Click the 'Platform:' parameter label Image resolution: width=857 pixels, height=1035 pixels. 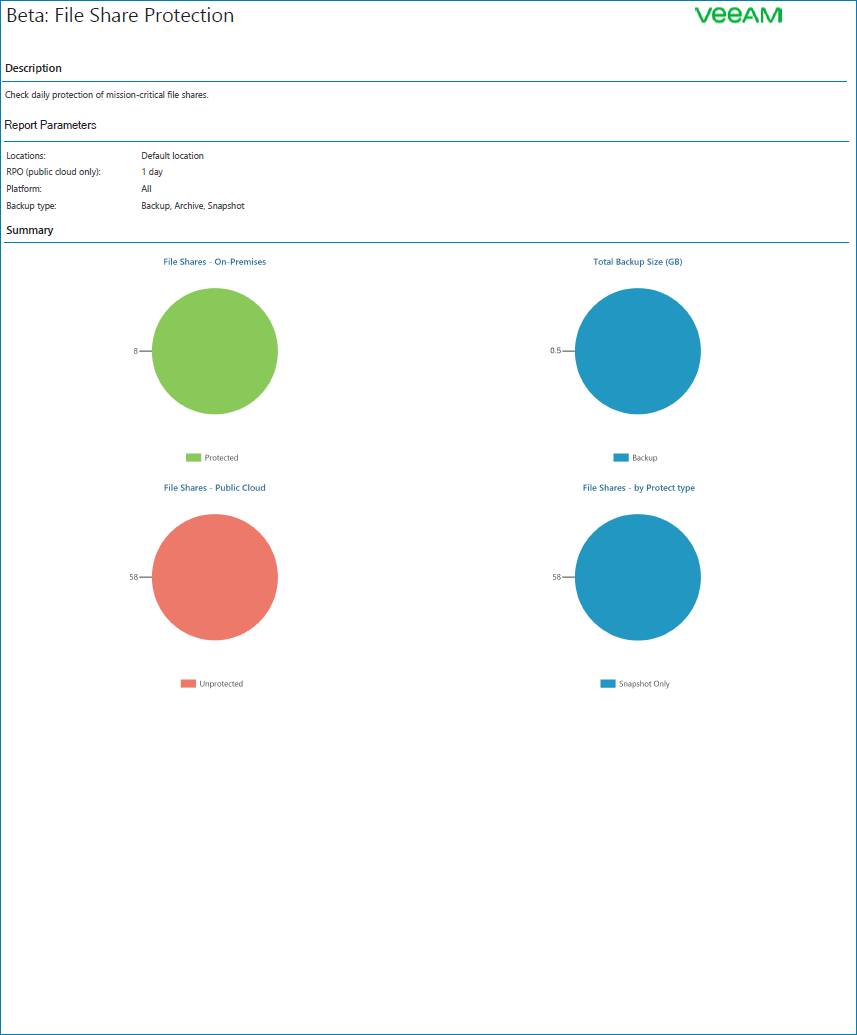pyautogui.click(x=24, y=189)
